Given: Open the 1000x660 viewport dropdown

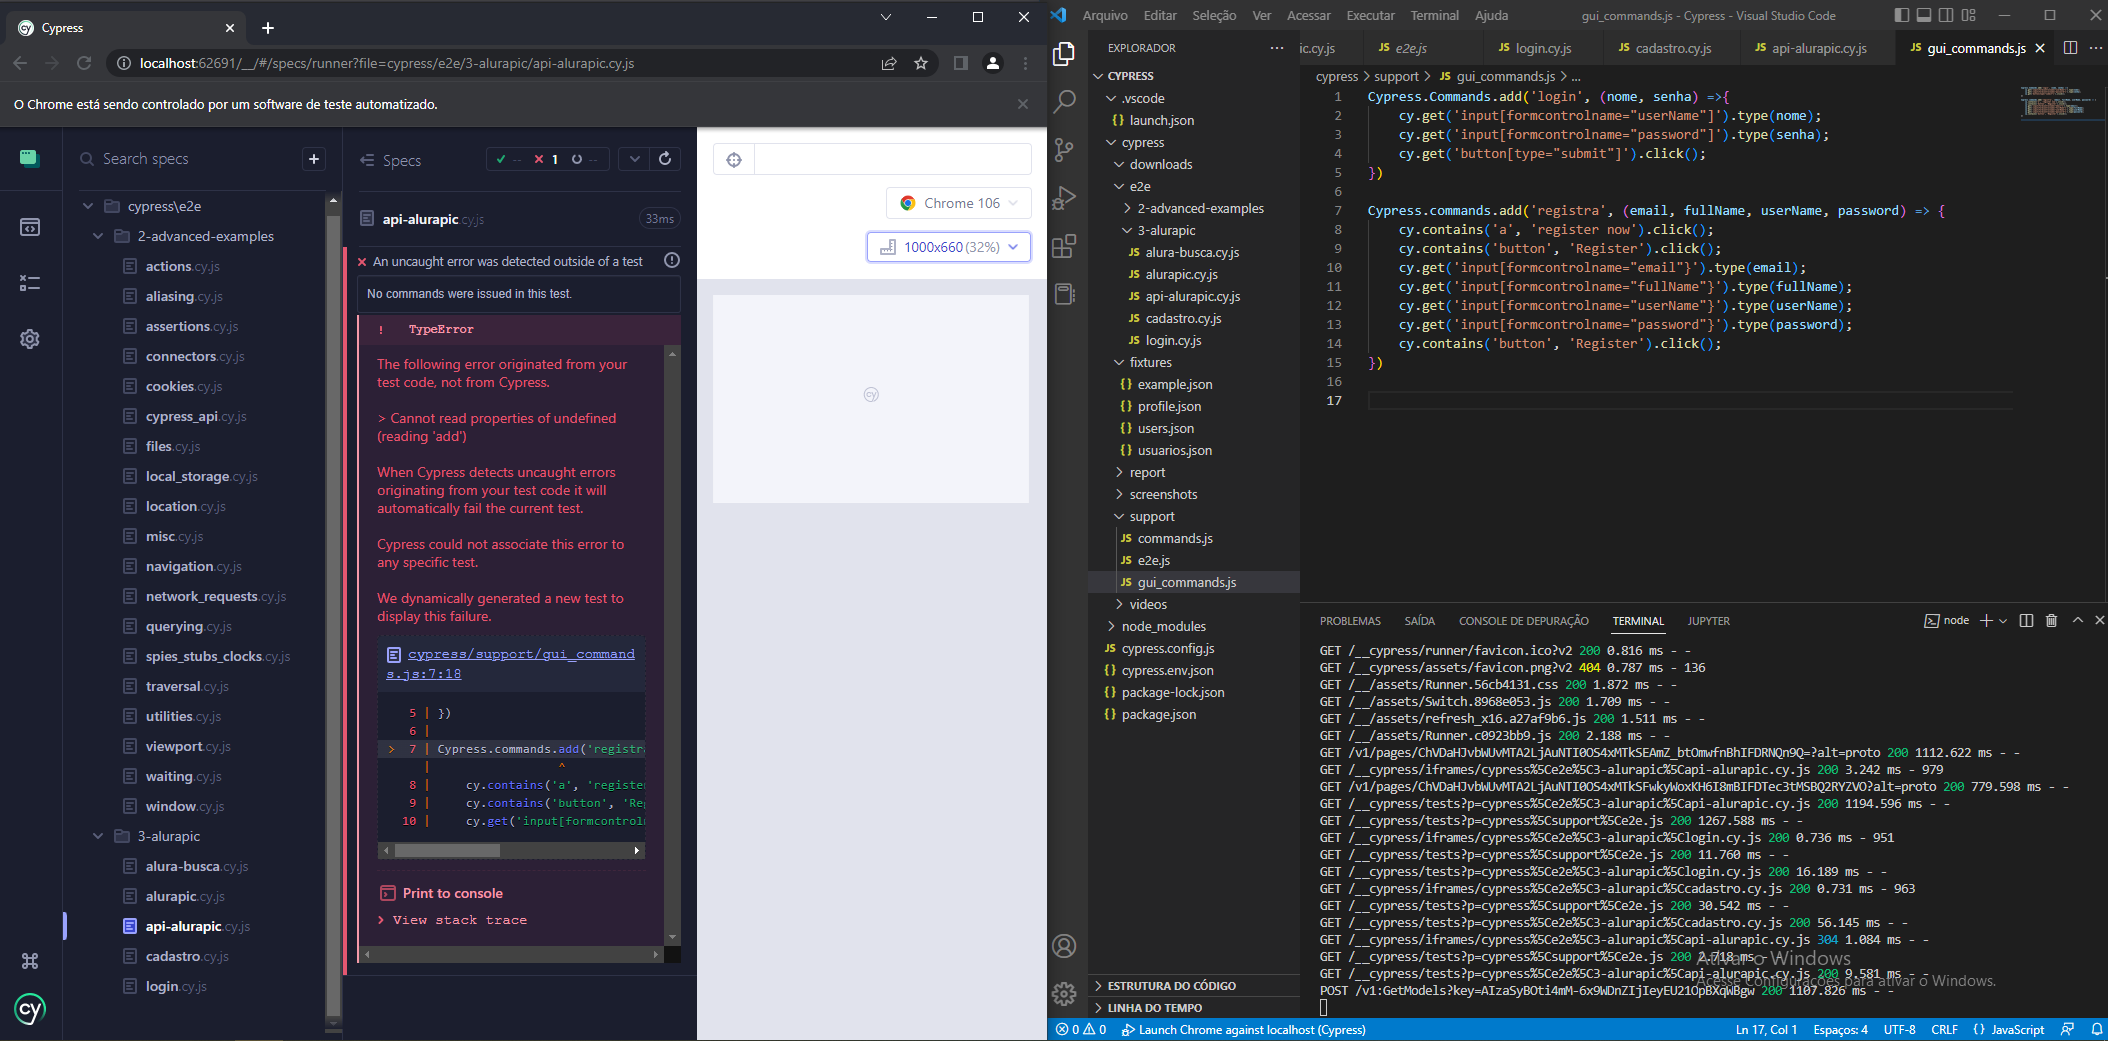Looking at the screenshot, I should (948, 247).
